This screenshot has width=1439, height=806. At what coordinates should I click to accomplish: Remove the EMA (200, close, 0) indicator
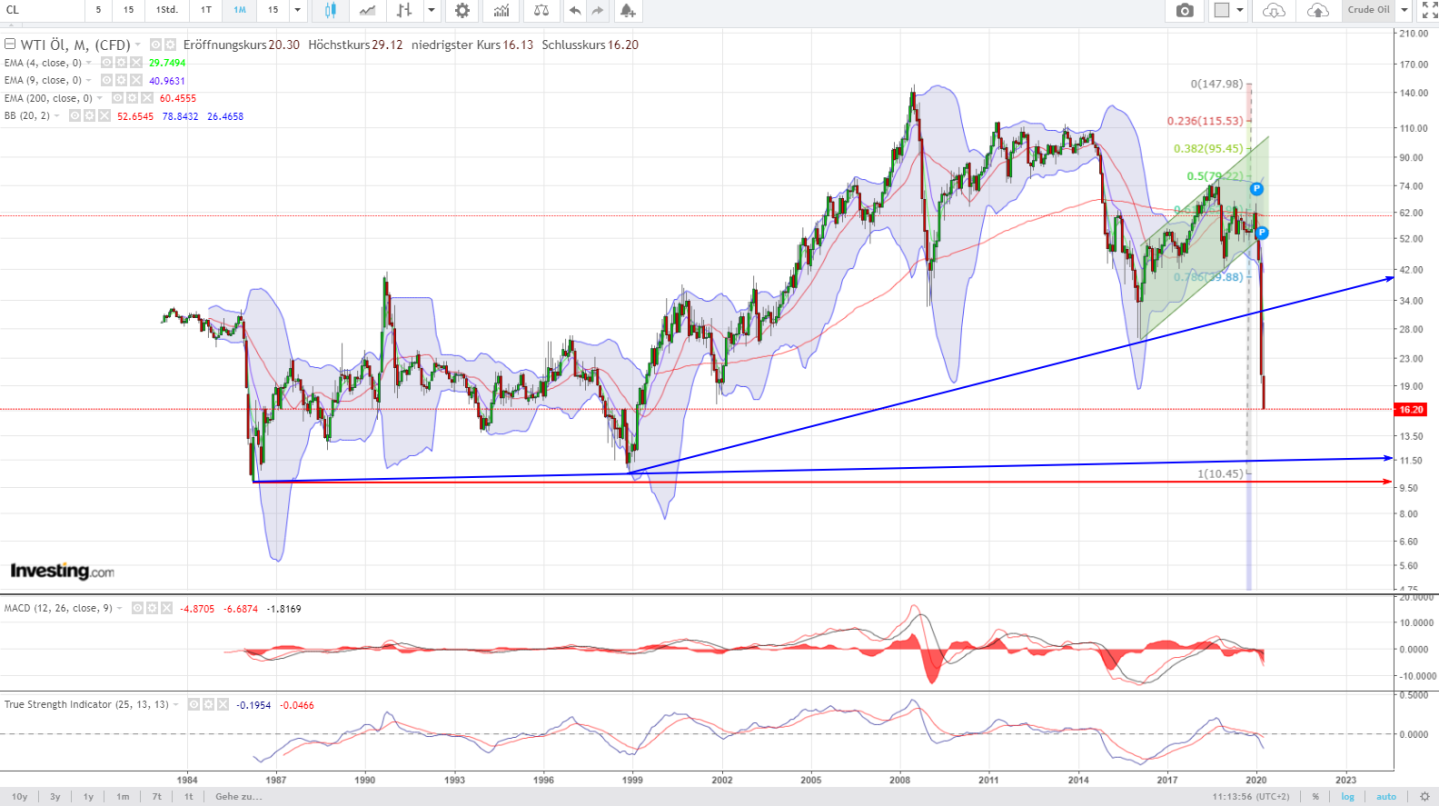[x=147, y=98]
